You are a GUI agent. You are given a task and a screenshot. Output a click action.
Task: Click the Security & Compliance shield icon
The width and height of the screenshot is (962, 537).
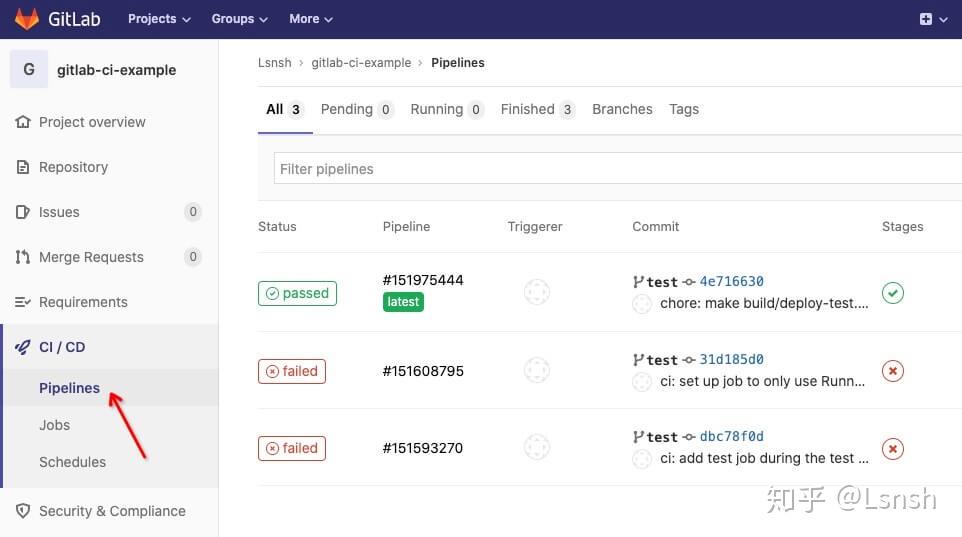[x=23, y=511]
